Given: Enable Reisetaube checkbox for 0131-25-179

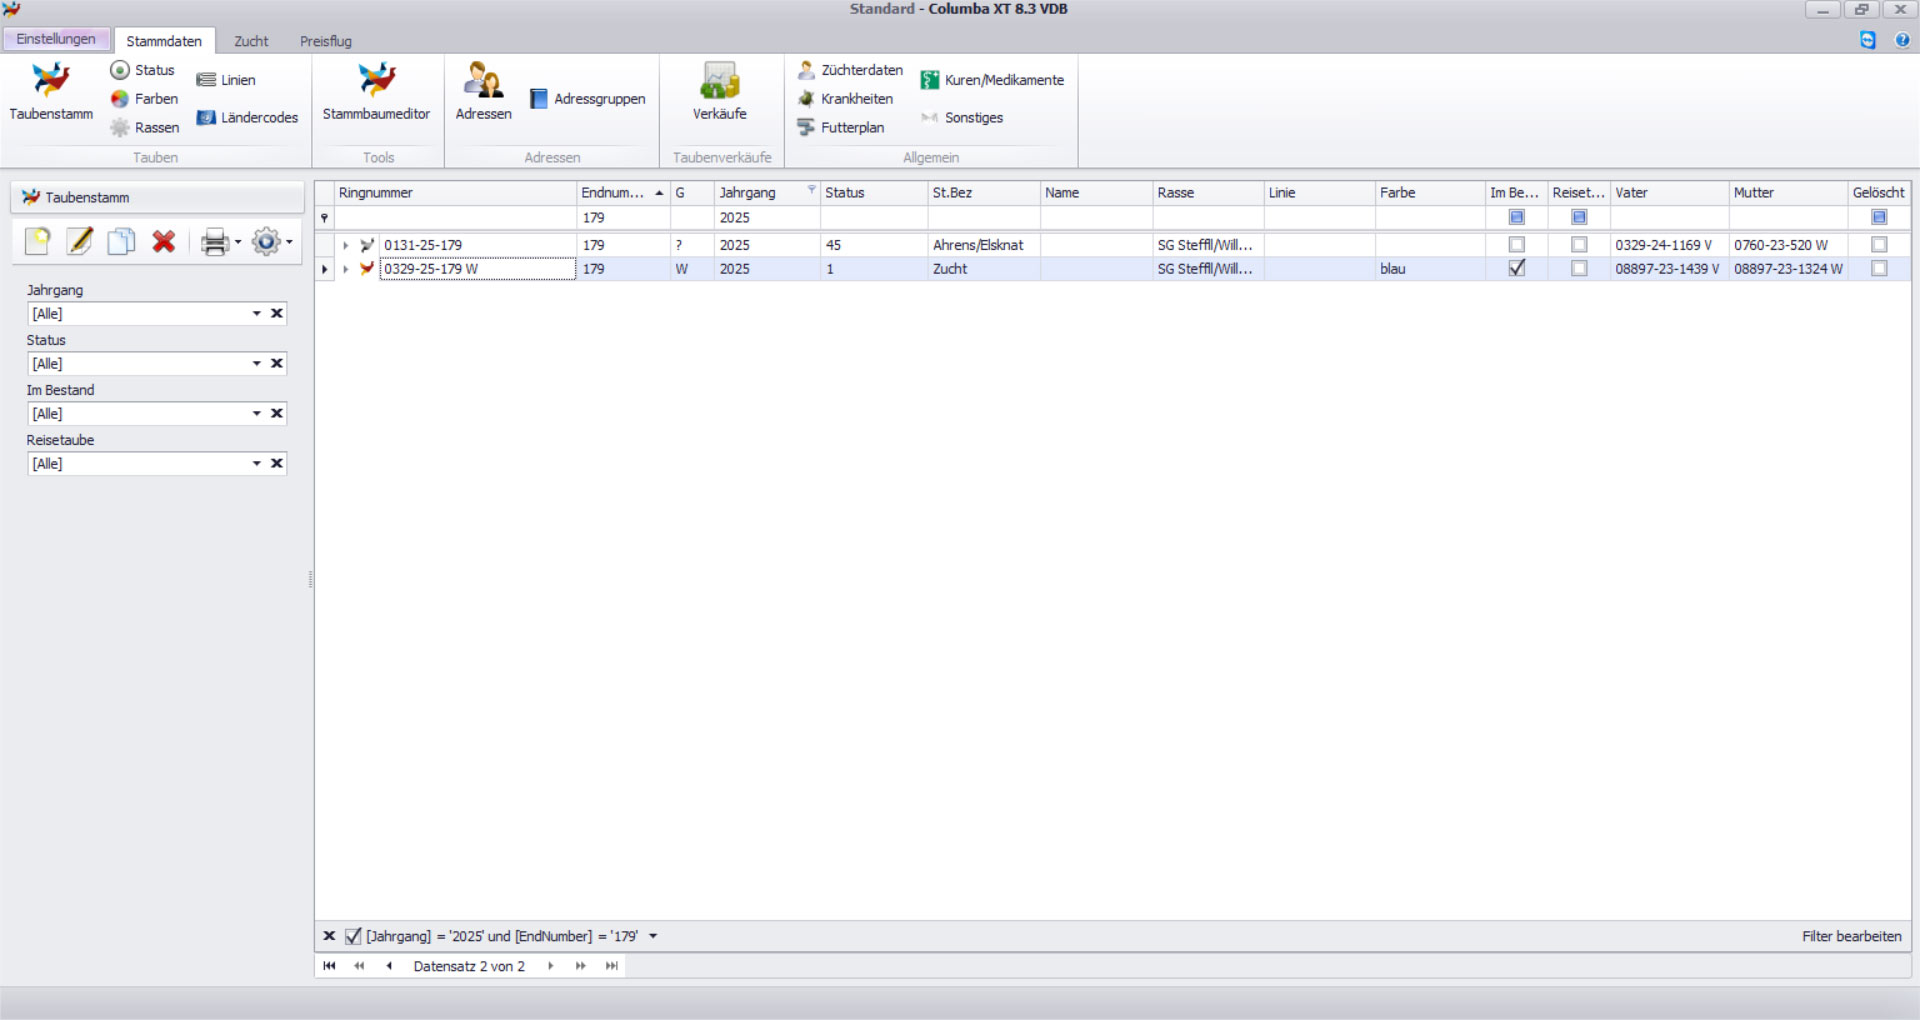Looking at the screenshot, I should 1578,245.
